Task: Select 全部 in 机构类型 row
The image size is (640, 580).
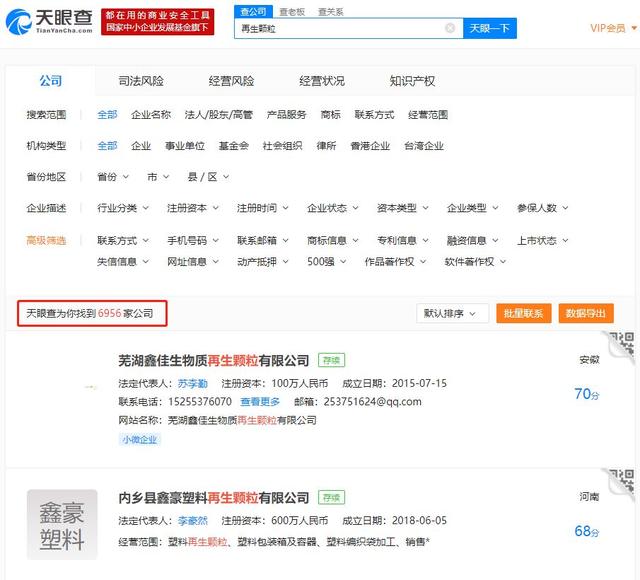Action: 107,146
